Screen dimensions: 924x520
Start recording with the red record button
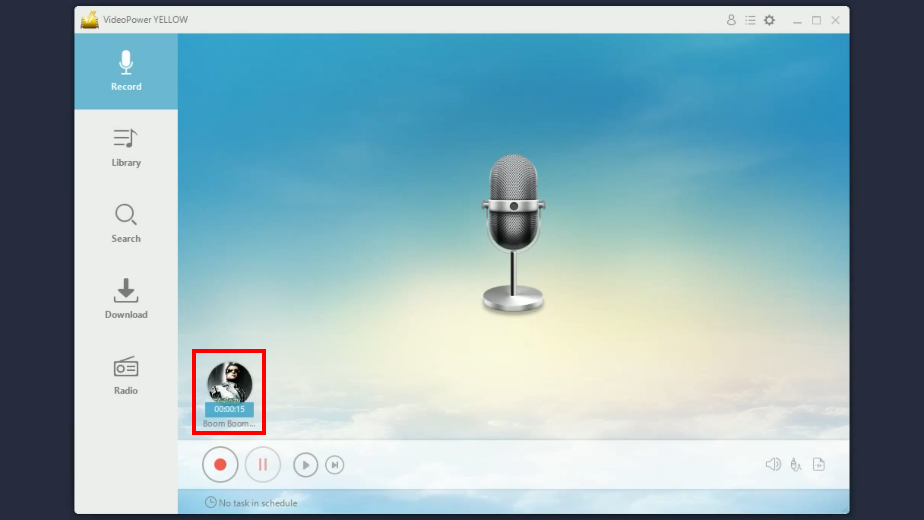pos(220,465)
